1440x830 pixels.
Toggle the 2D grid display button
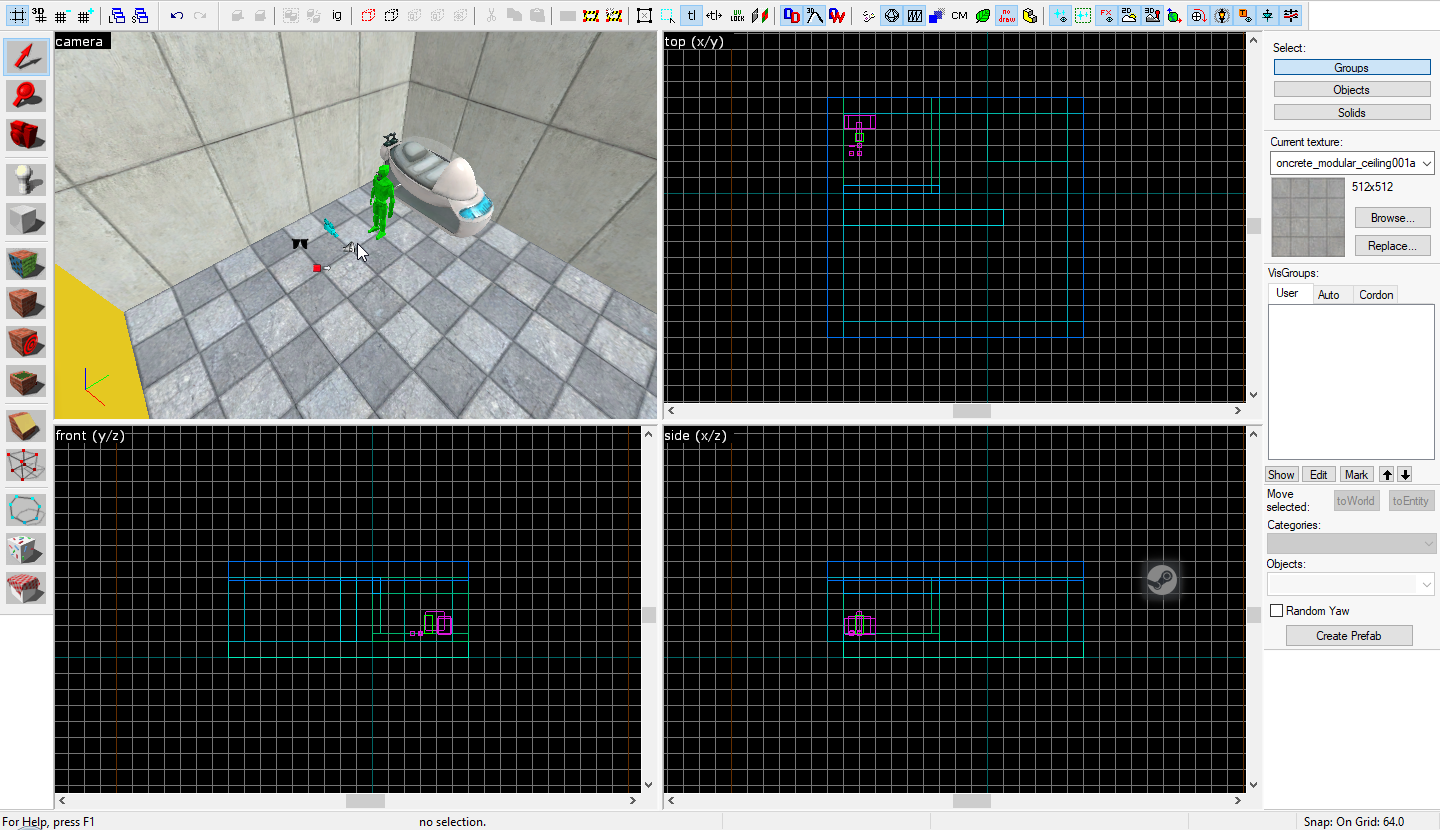[x=18, y=16]
